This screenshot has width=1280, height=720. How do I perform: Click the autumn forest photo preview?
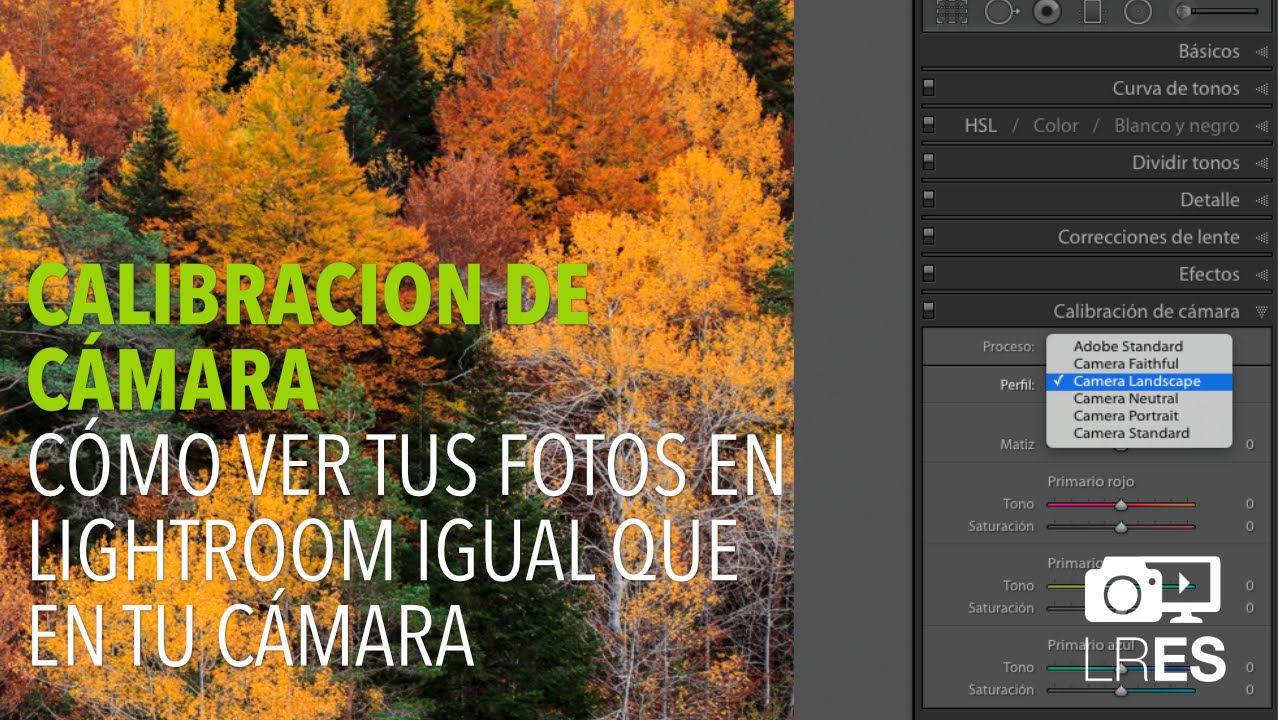point(397,360)
